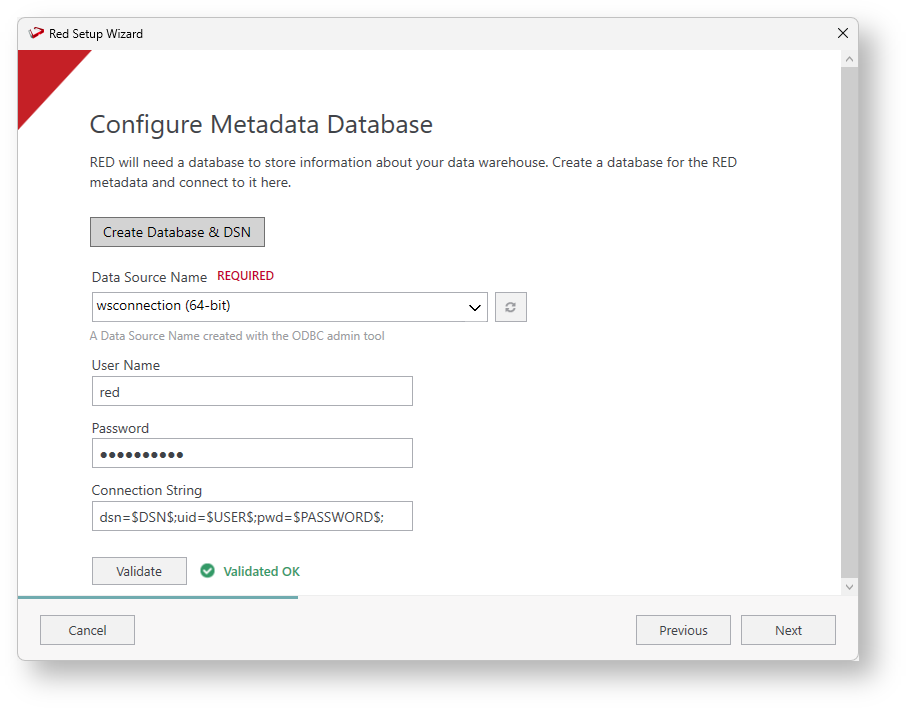Click the scrollbar up arrow
Screen dimensions: 907x709
pos(849,60)
